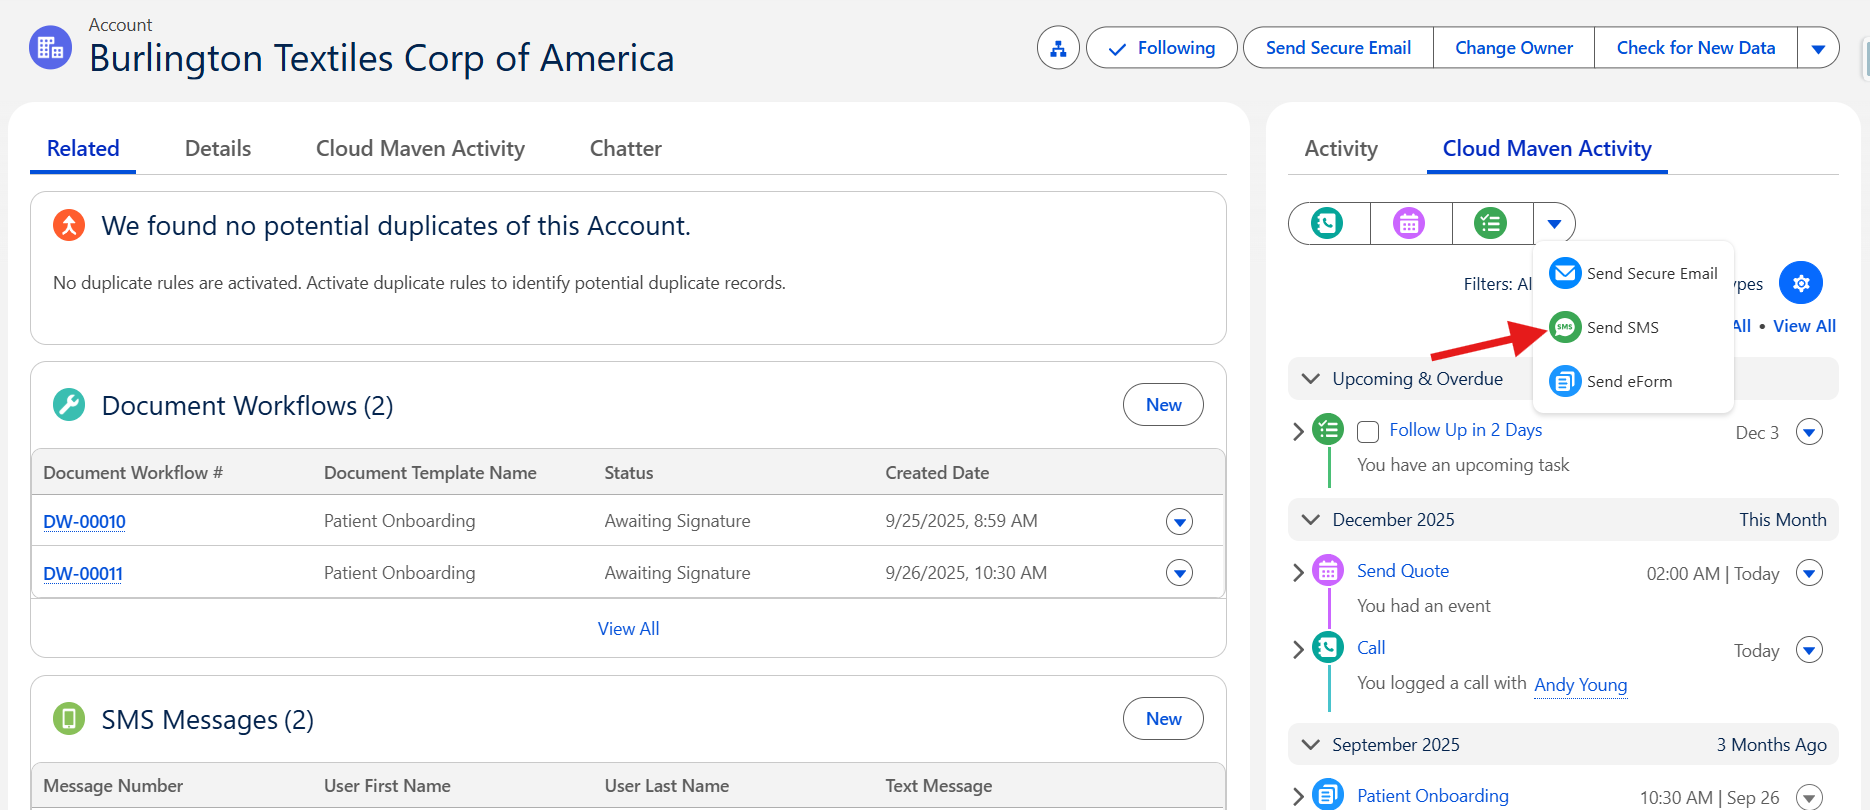This screenshot has width=1870, height=810.
Task: Create new SMS Message
Action: tap(1163, 719)
